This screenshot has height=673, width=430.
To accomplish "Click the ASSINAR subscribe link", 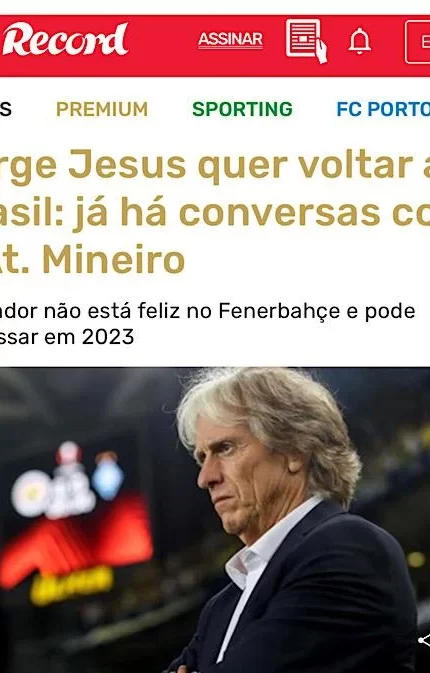I will [230, 40].
